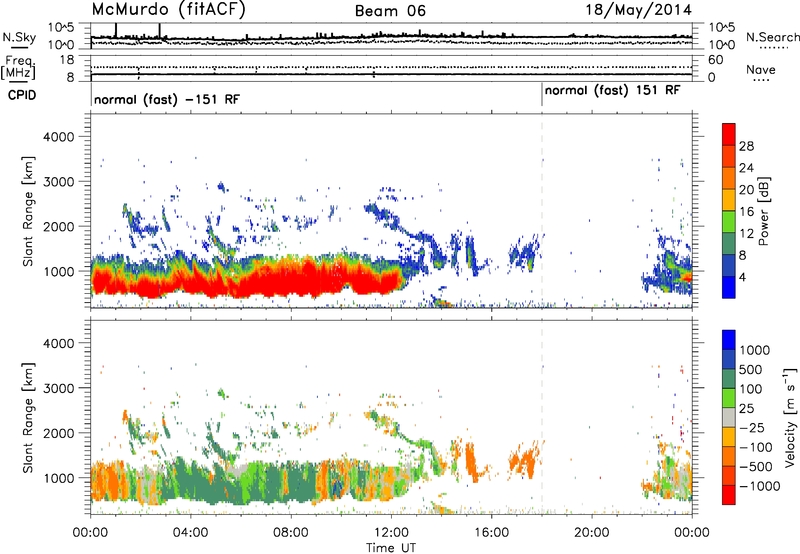
Task: Click the "McMurdo (fitACF)" plot title
Action: pyautogui.click(x=168, y=10)
